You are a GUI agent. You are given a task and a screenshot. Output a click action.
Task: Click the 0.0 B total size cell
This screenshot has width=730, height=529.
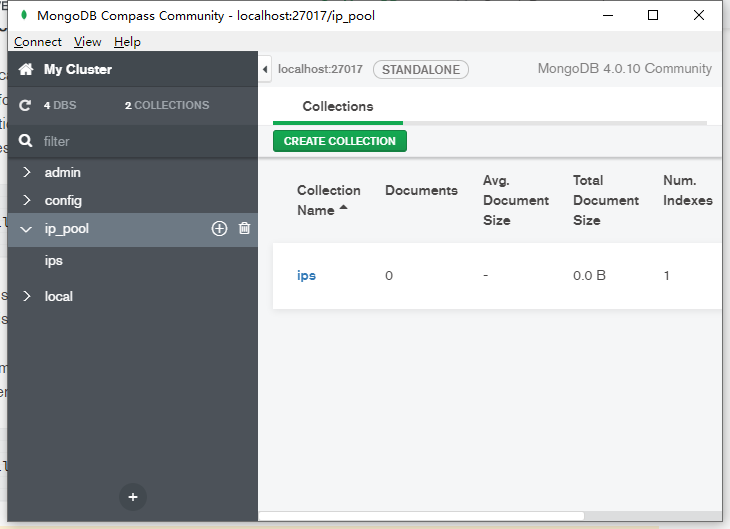click(589, 276)
